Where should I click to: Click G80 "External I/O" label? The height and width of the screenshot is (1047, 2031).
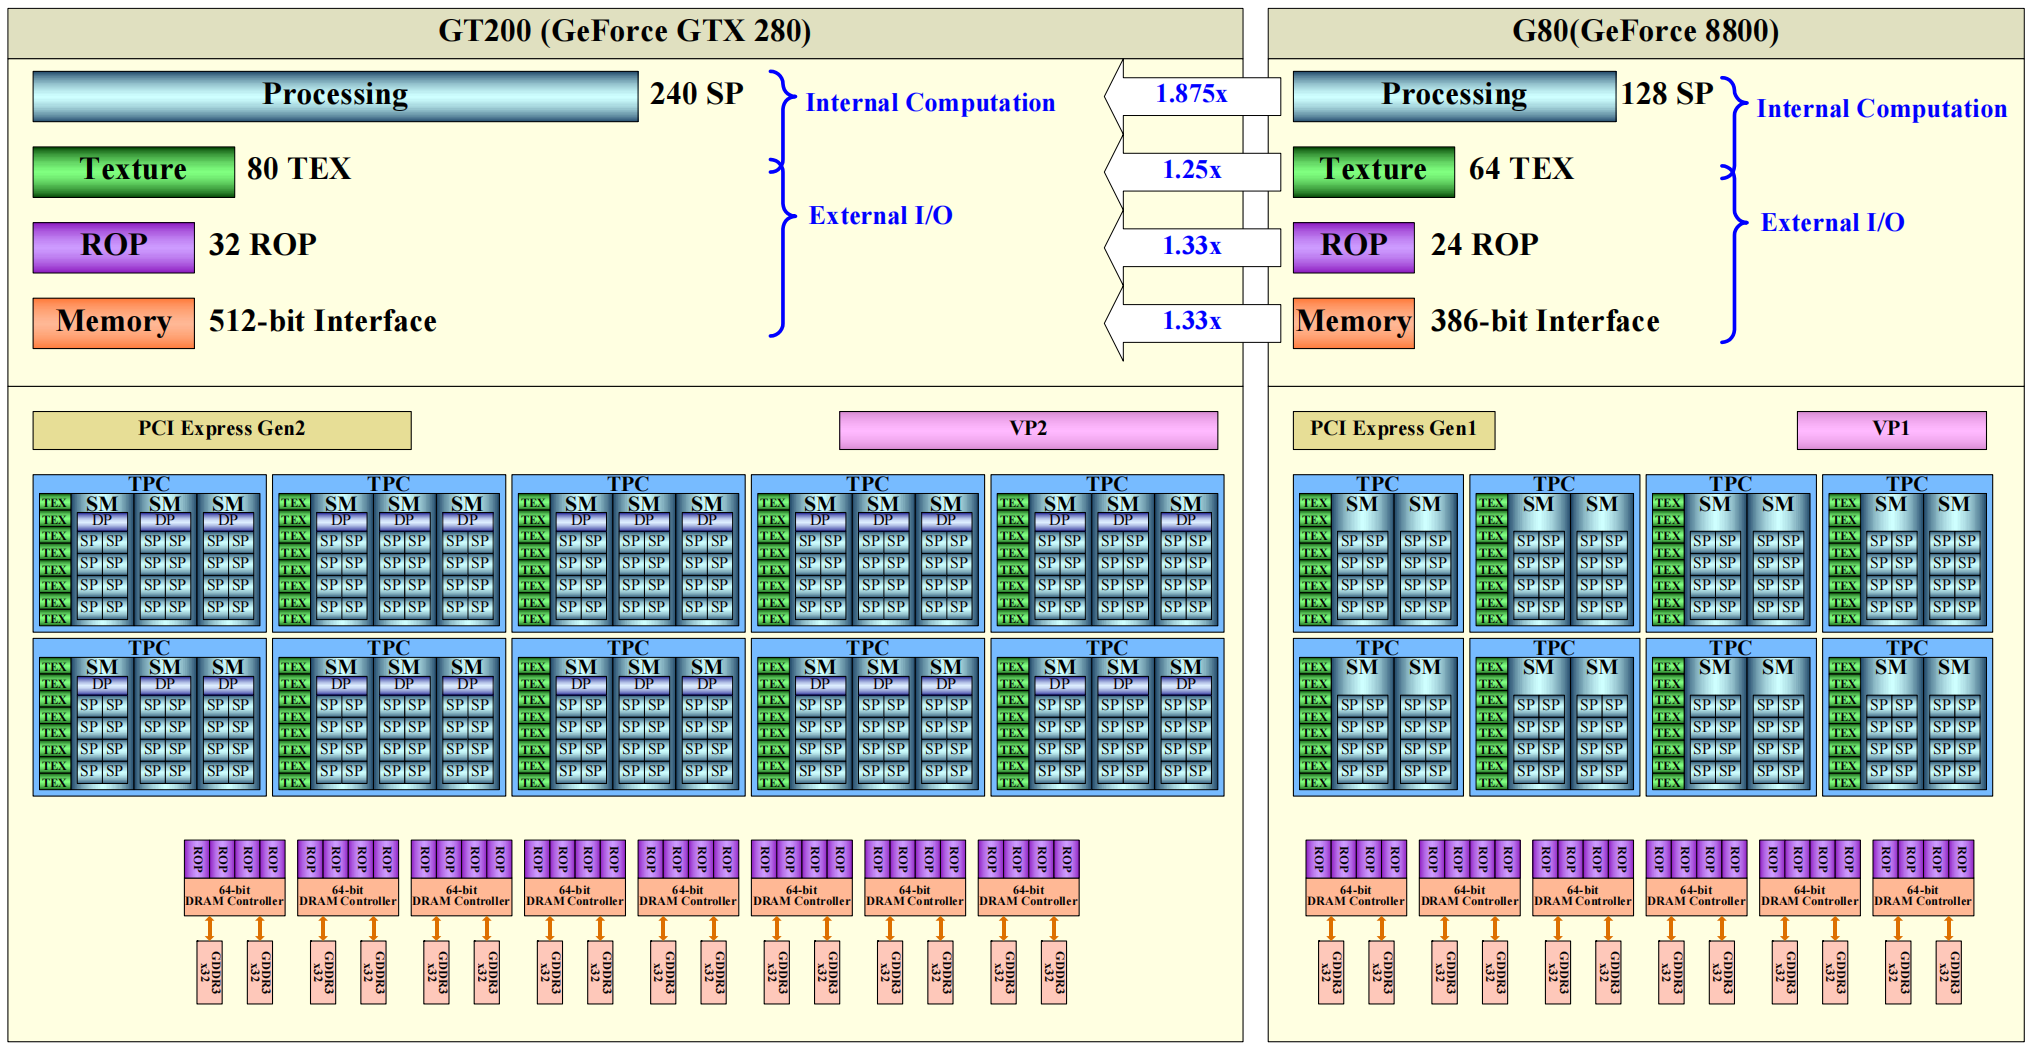[x=1833, y=223]
